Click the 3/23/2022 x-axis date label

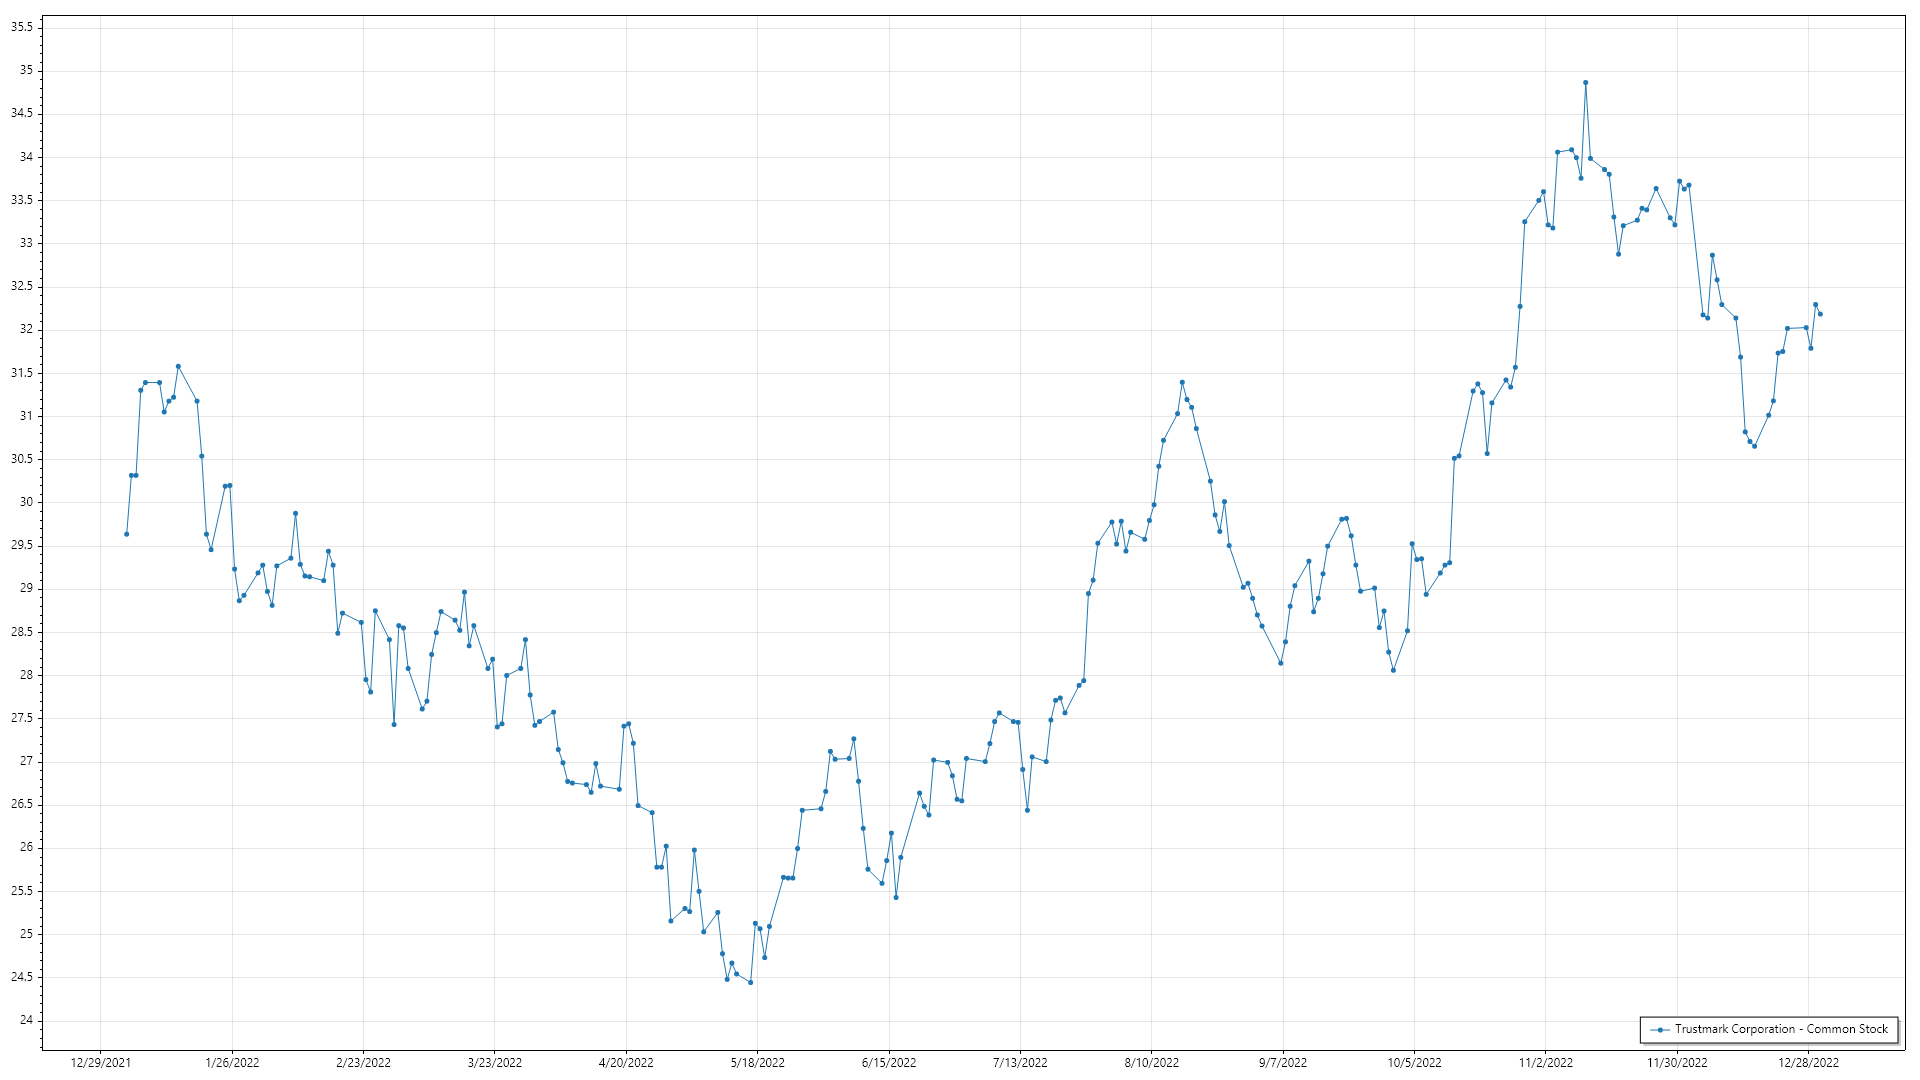[495, 1063]
